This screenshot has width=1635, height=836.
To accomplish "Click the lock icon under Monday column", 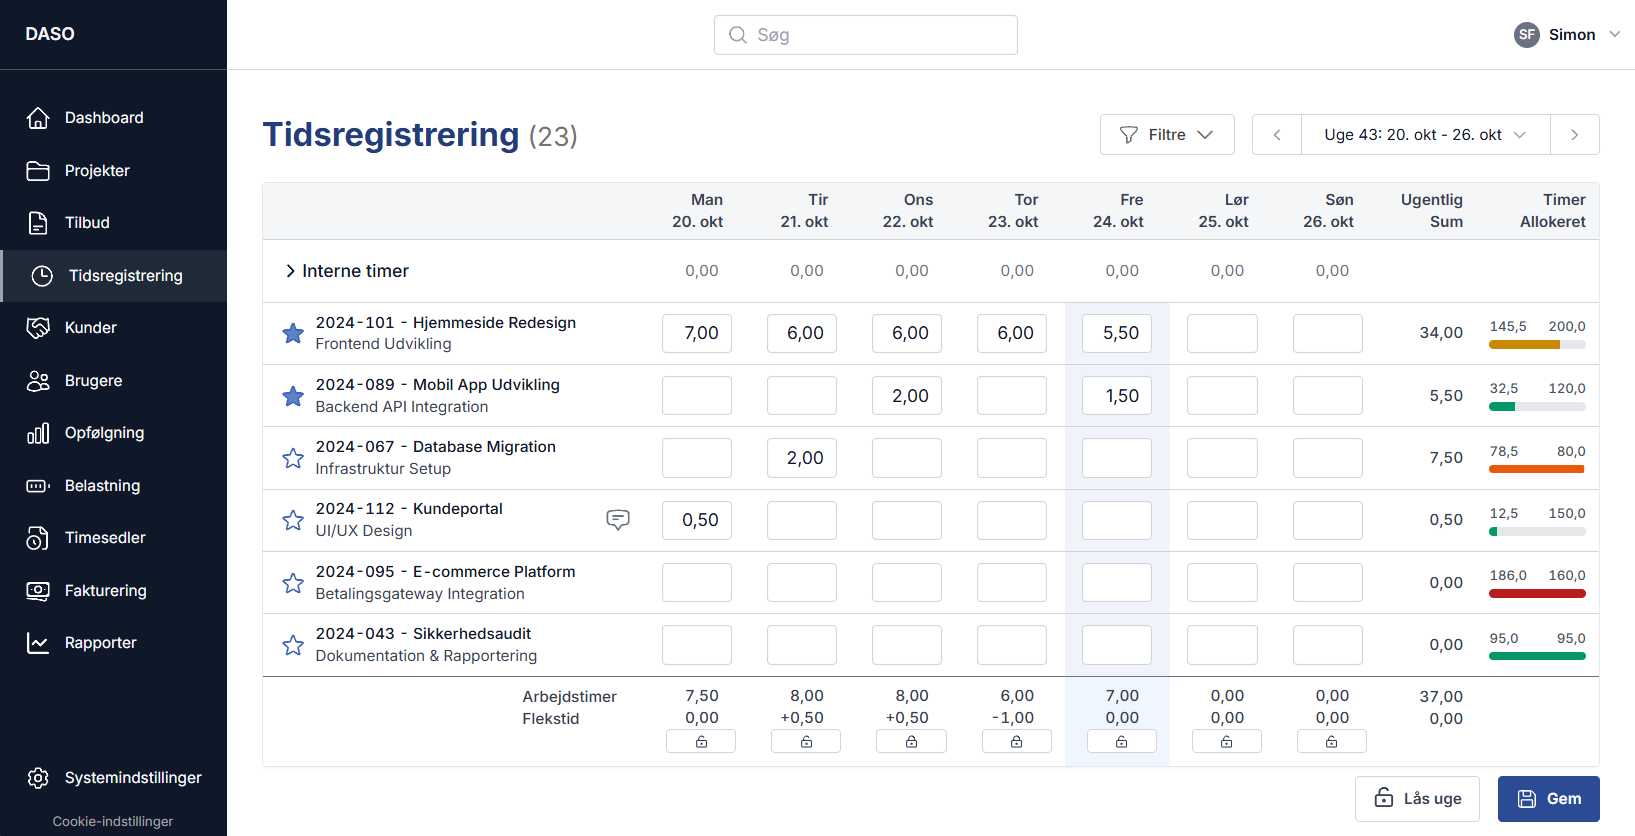I will click(x=701, y=741).
